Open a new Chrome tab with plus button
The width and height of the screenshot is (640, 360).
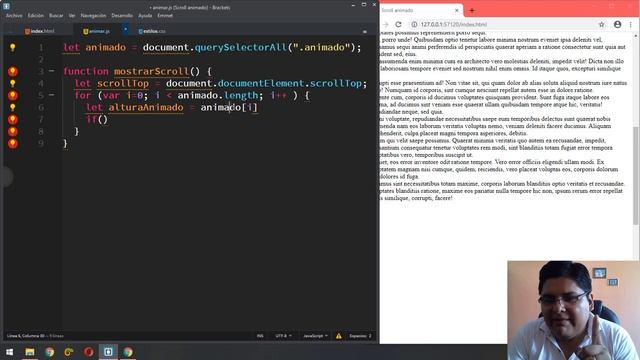click(x=472, y=10)
